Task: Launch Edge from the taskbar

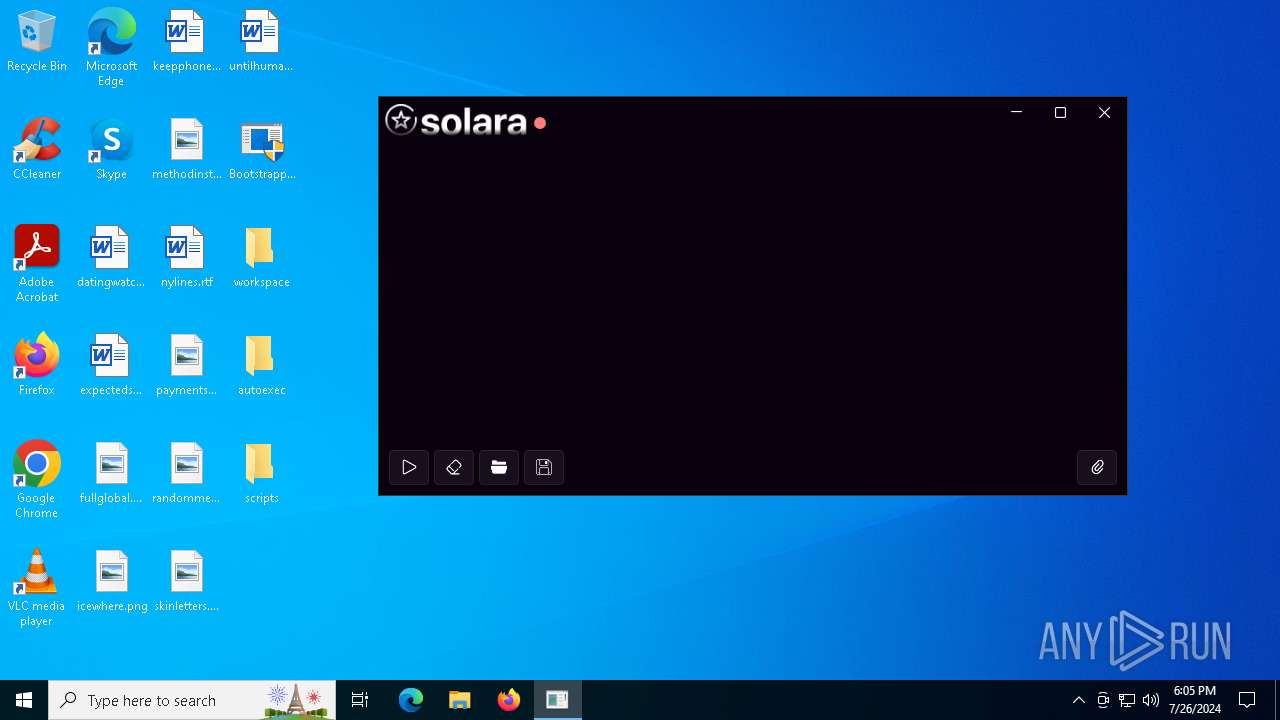Action: pyautogui.click(x=411, y=700)
